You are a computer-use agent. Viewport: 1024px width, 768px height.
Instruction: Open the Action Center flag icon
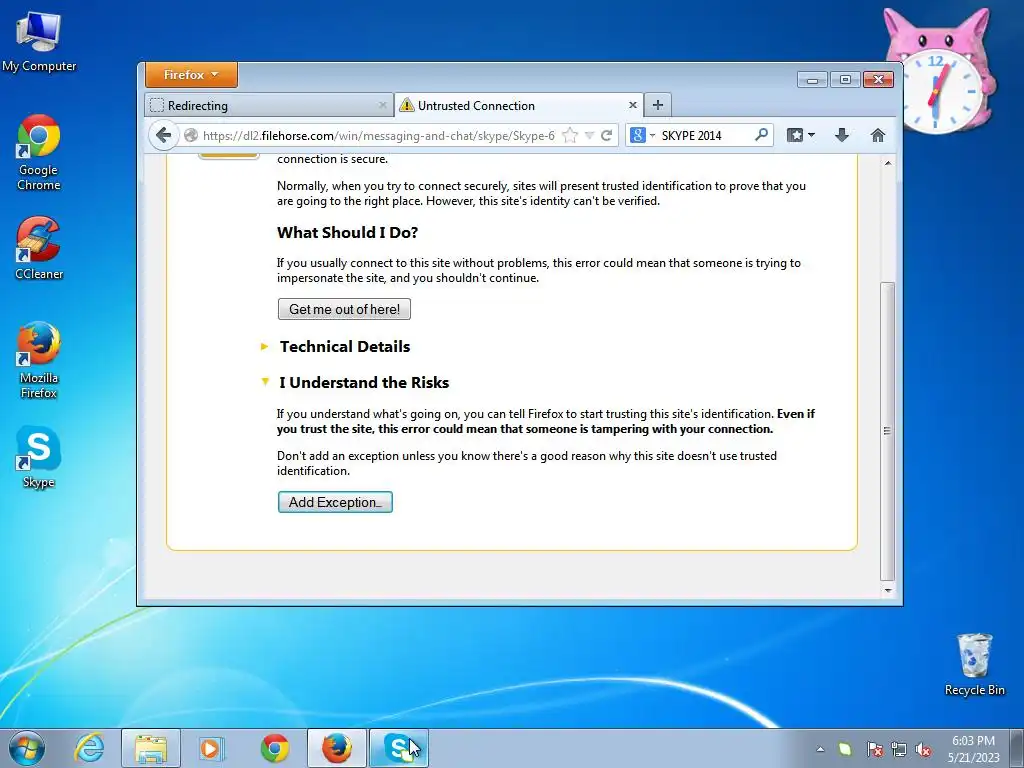coord(874,749)
